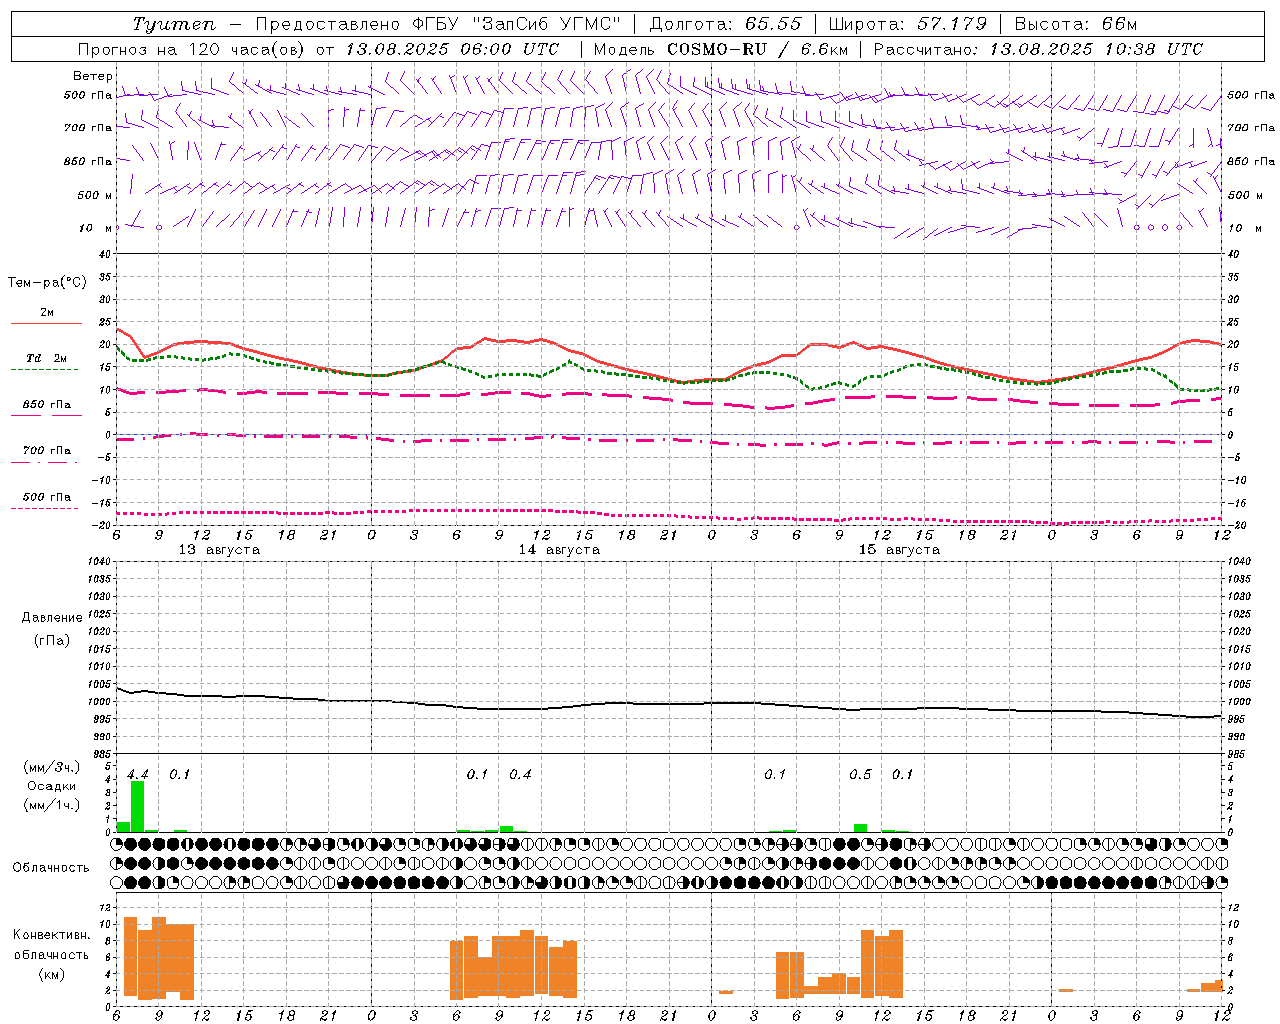Select the "Облачность" cloud cover label

coord(51,868)
